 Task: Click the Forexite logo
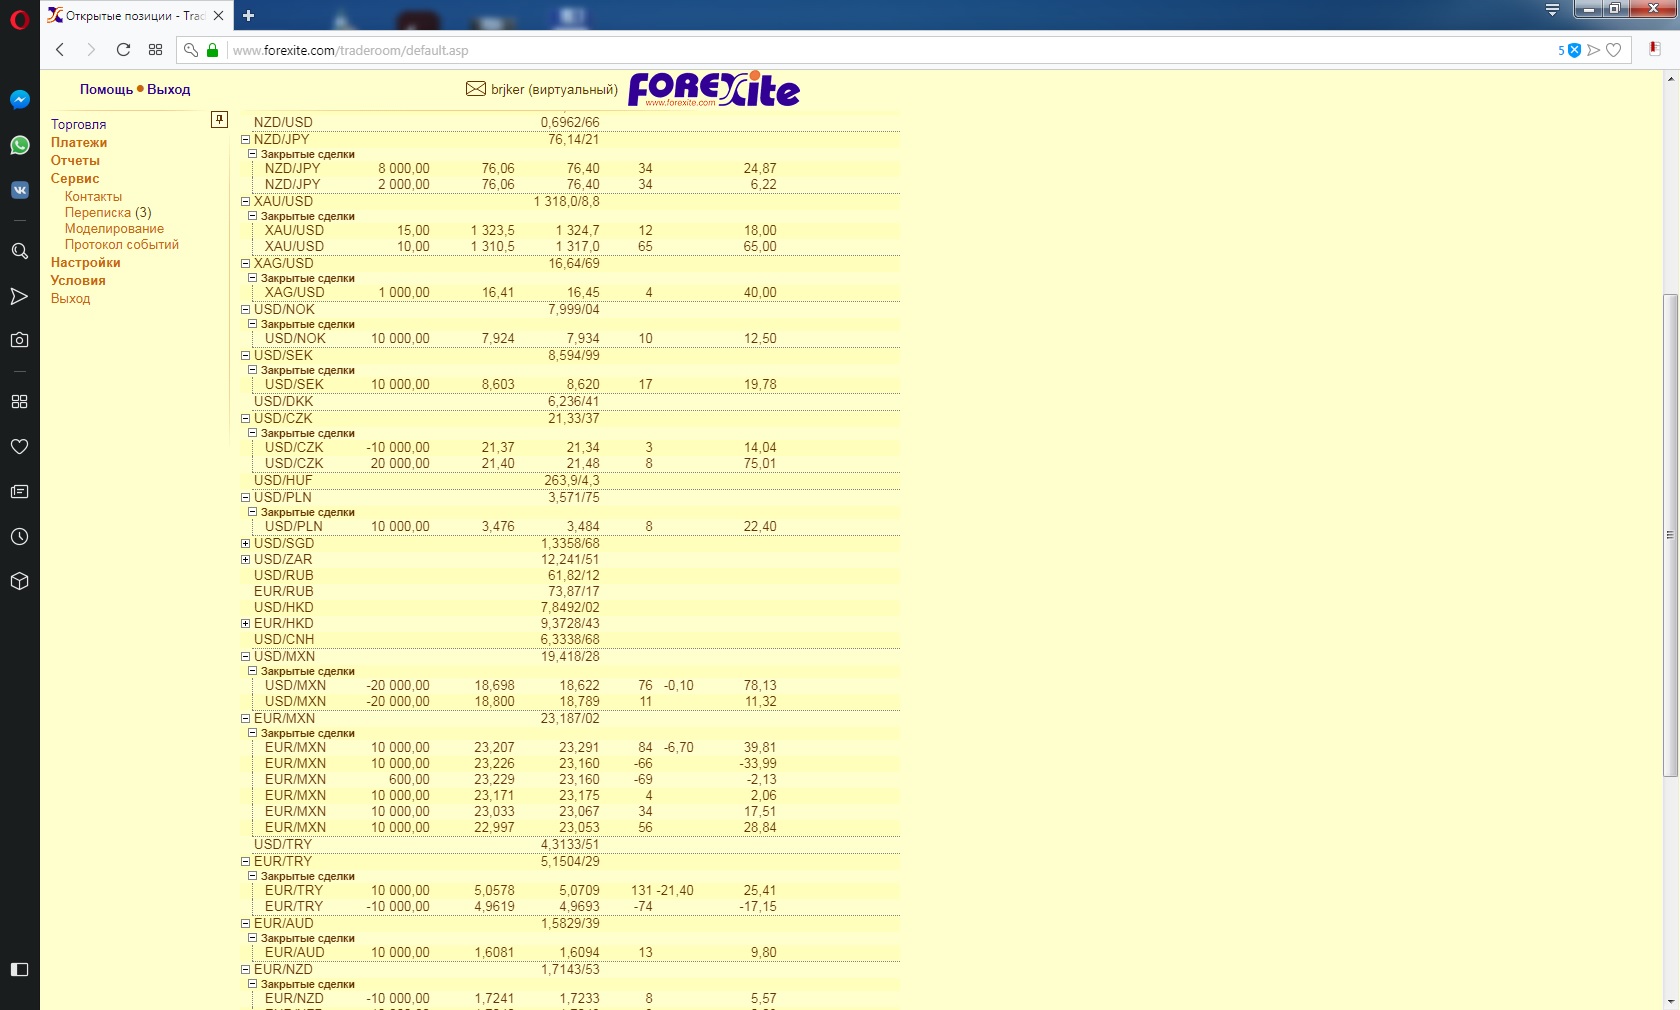[x=714, y=89]
